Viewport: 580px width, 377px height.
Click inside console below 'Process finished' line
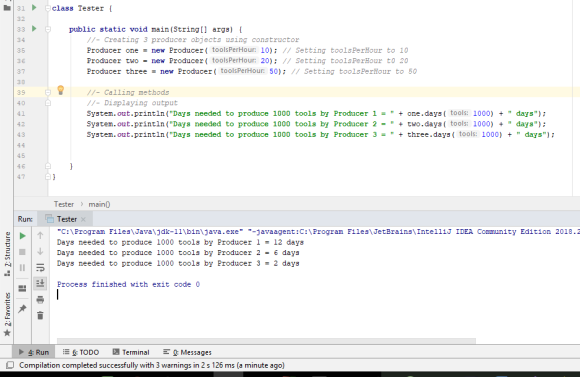pyautogui.click(x=314, y=295)
